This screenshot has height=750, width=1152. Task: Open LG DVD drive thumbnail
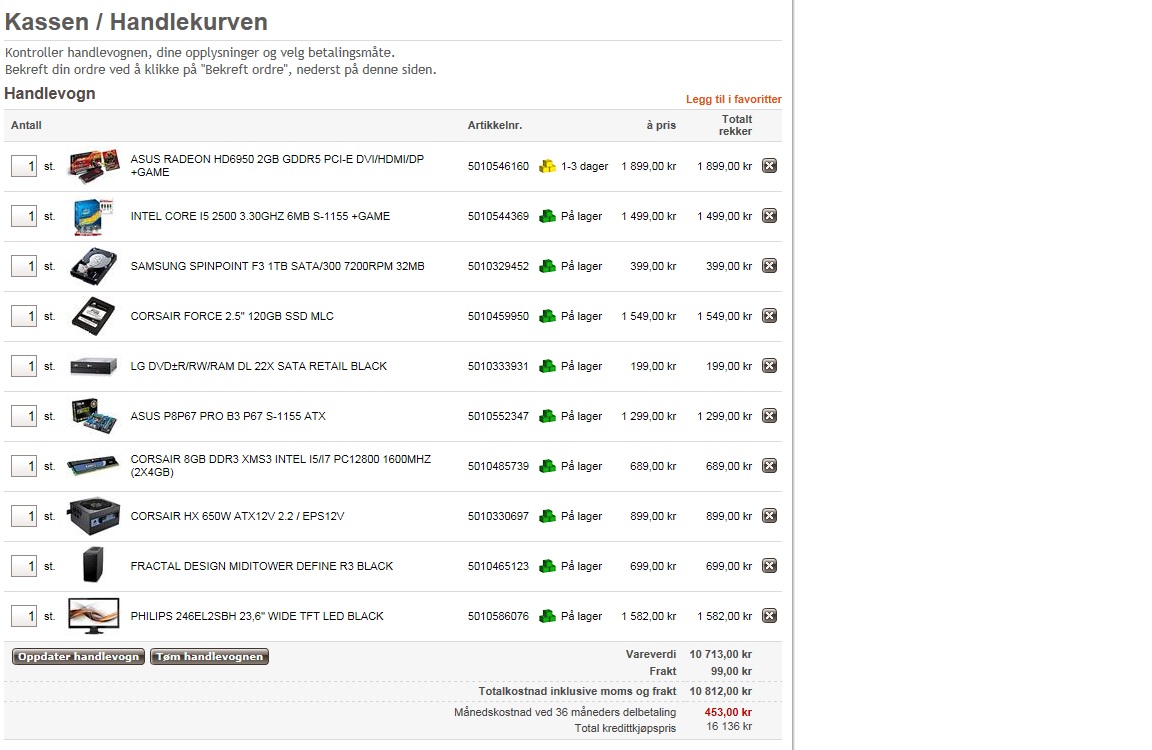pos(93,366)
